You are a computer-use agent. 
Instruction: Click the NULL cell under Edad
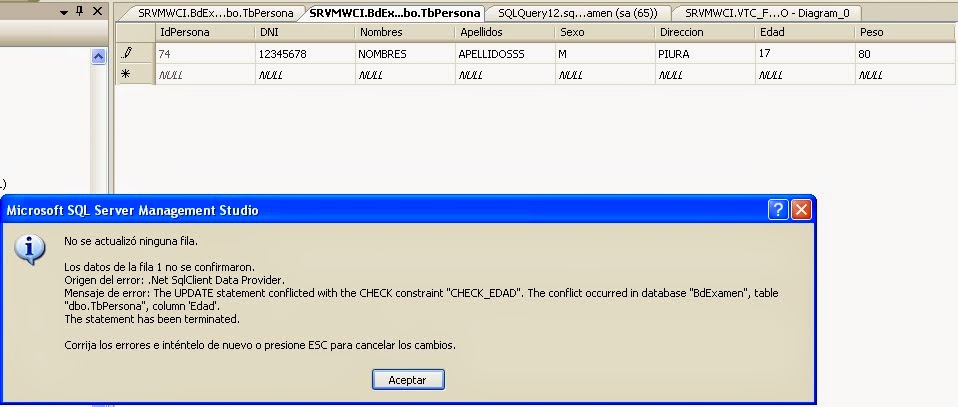(805, 75)
